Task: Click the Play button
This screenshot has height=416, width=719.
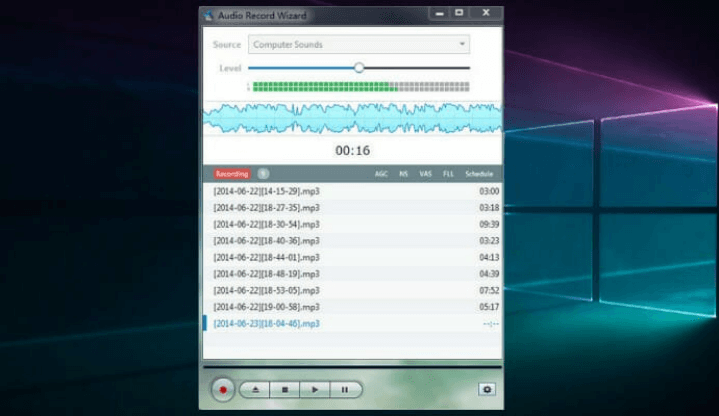Action: [315, 390]
